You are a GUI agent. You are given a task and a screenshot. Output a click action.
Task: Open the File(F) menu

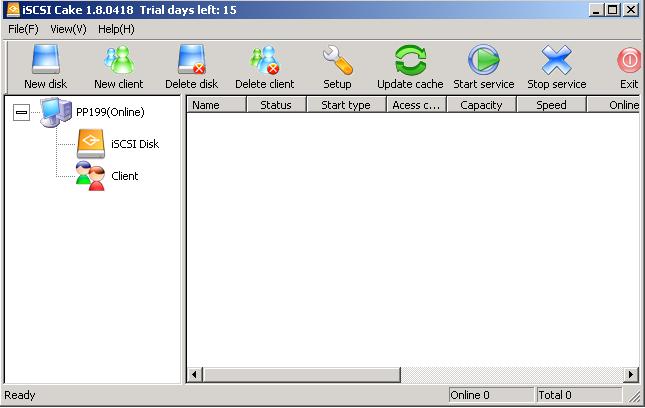coord(23,29)
